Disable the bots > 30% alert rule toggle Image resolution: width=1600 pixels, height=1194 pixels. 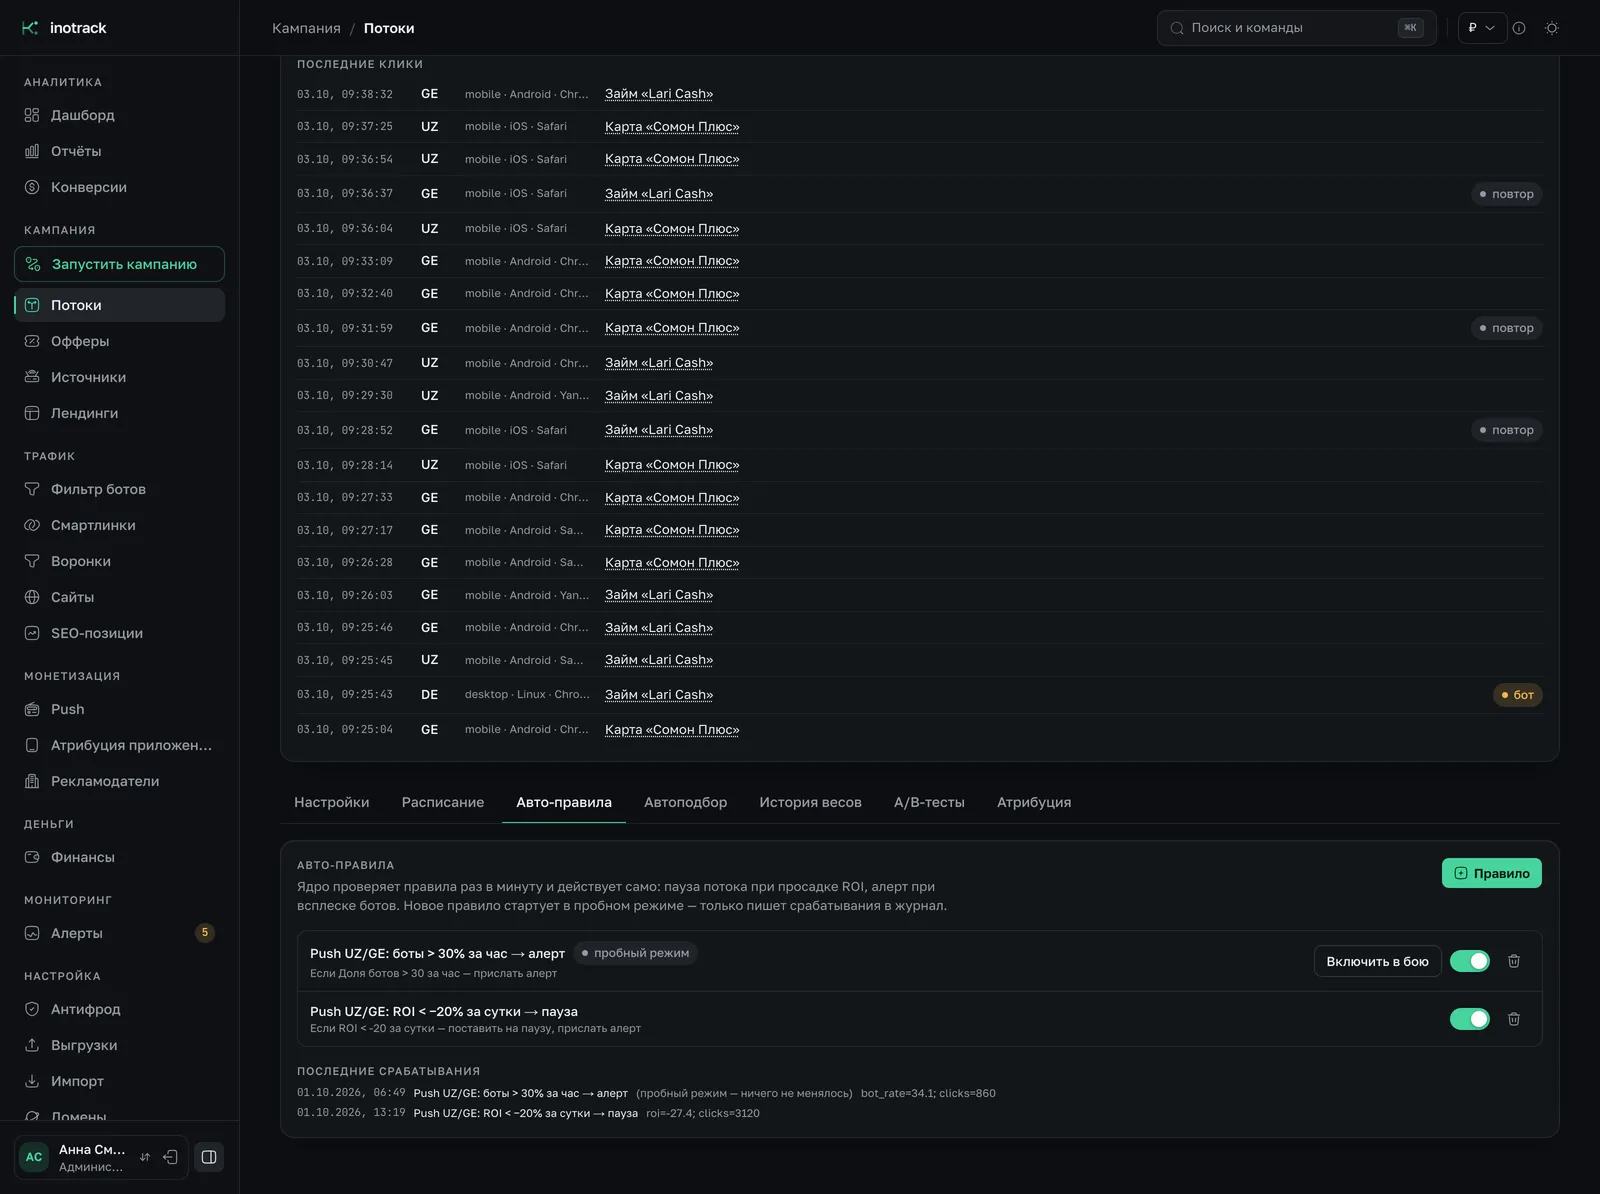1470,961
